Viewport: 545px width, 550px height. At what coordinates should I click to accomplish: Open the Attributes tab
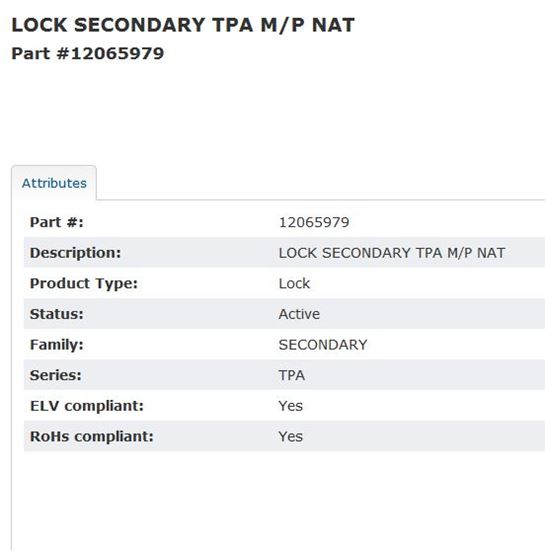click(x=54, y=183)
